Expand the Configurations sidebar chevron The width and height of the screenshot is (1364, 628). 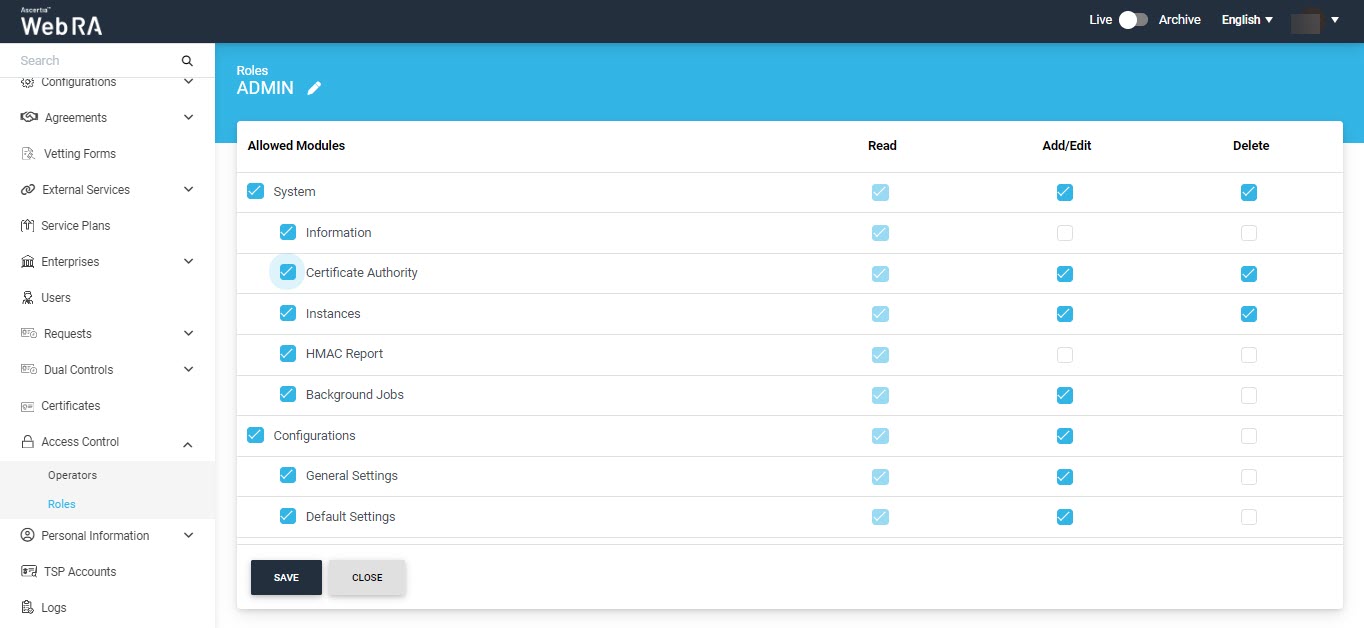click(188, 82)
